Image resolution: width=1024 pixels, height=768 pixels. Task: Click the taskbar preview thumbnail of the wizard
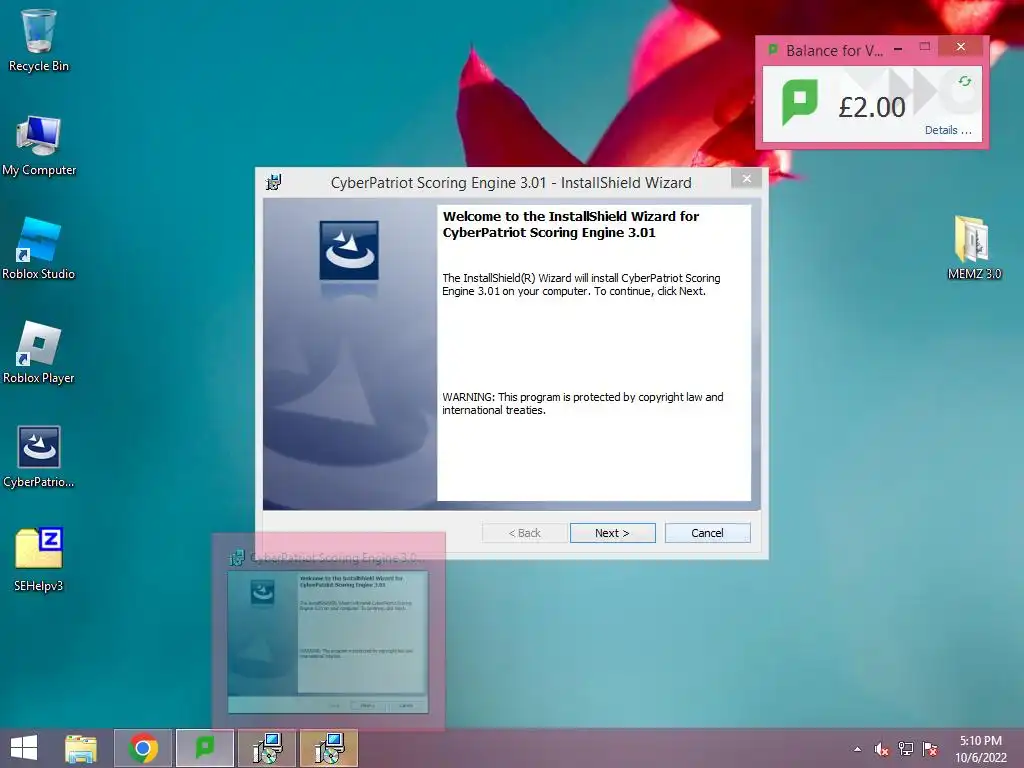(x=328, y=642)
